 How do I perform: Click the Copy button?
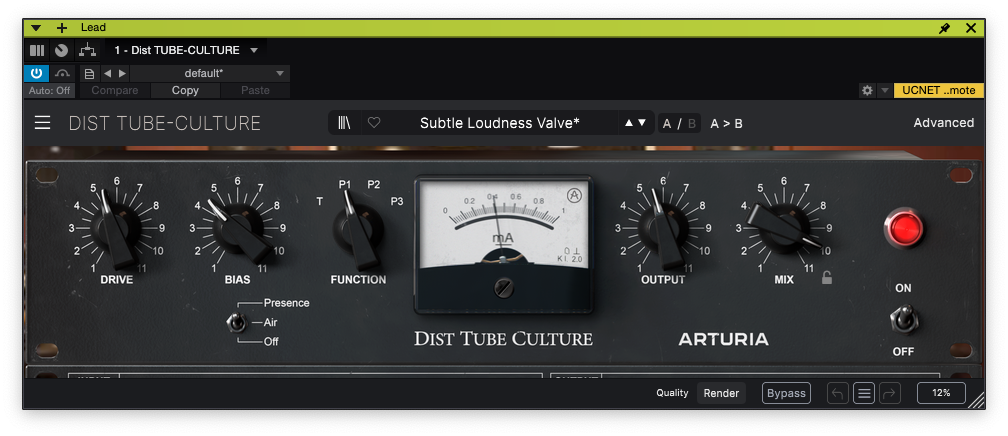coord(185,91)
